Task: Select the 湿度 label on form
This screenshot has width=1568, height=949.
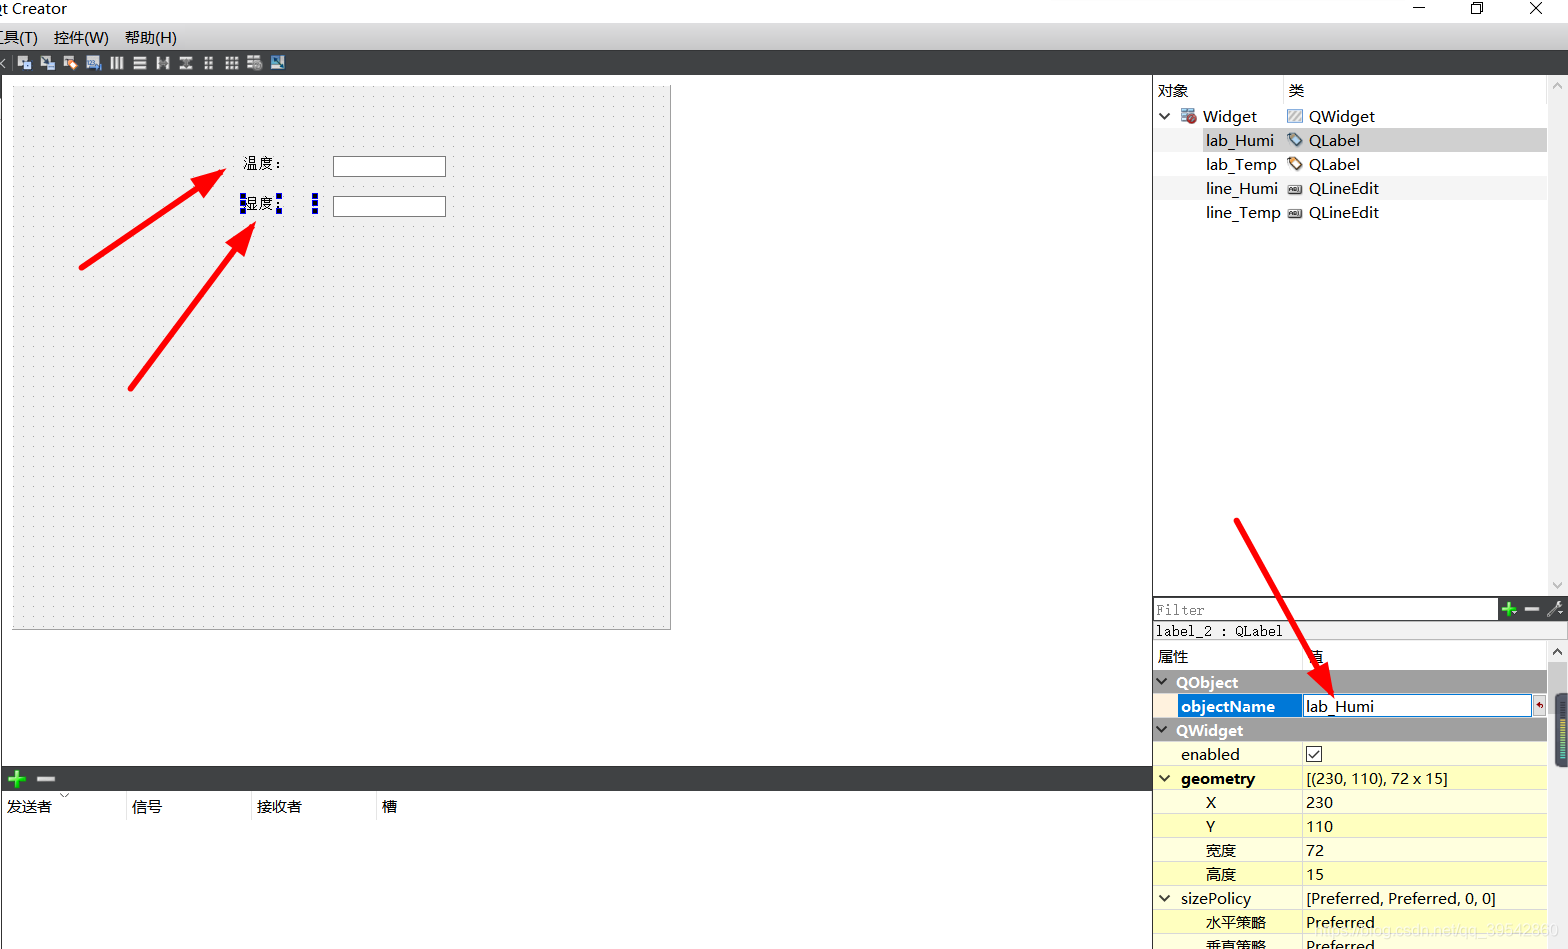Action: pyautogui.click(x=279, y=203)
